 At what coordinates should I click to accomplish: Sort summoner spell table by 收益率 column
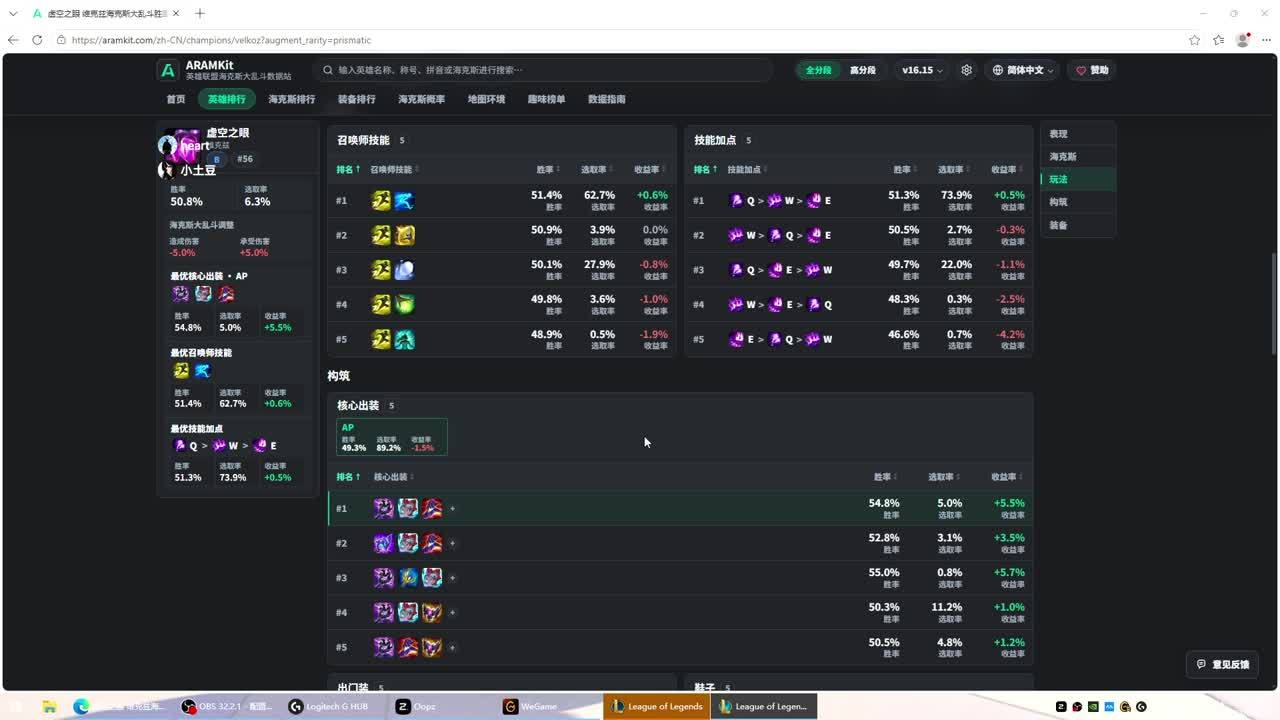tap(651, 169)
